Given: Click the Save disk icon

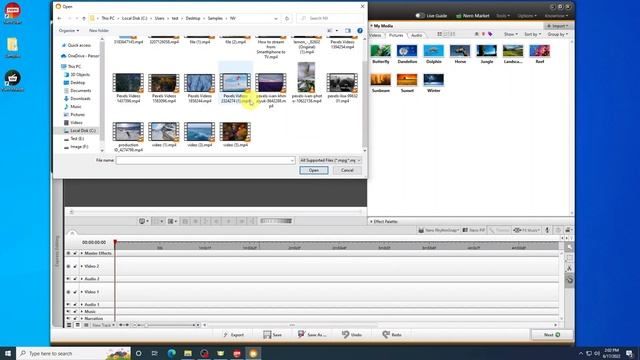Looking at the screenshot, I should click(x=267, y=335).
